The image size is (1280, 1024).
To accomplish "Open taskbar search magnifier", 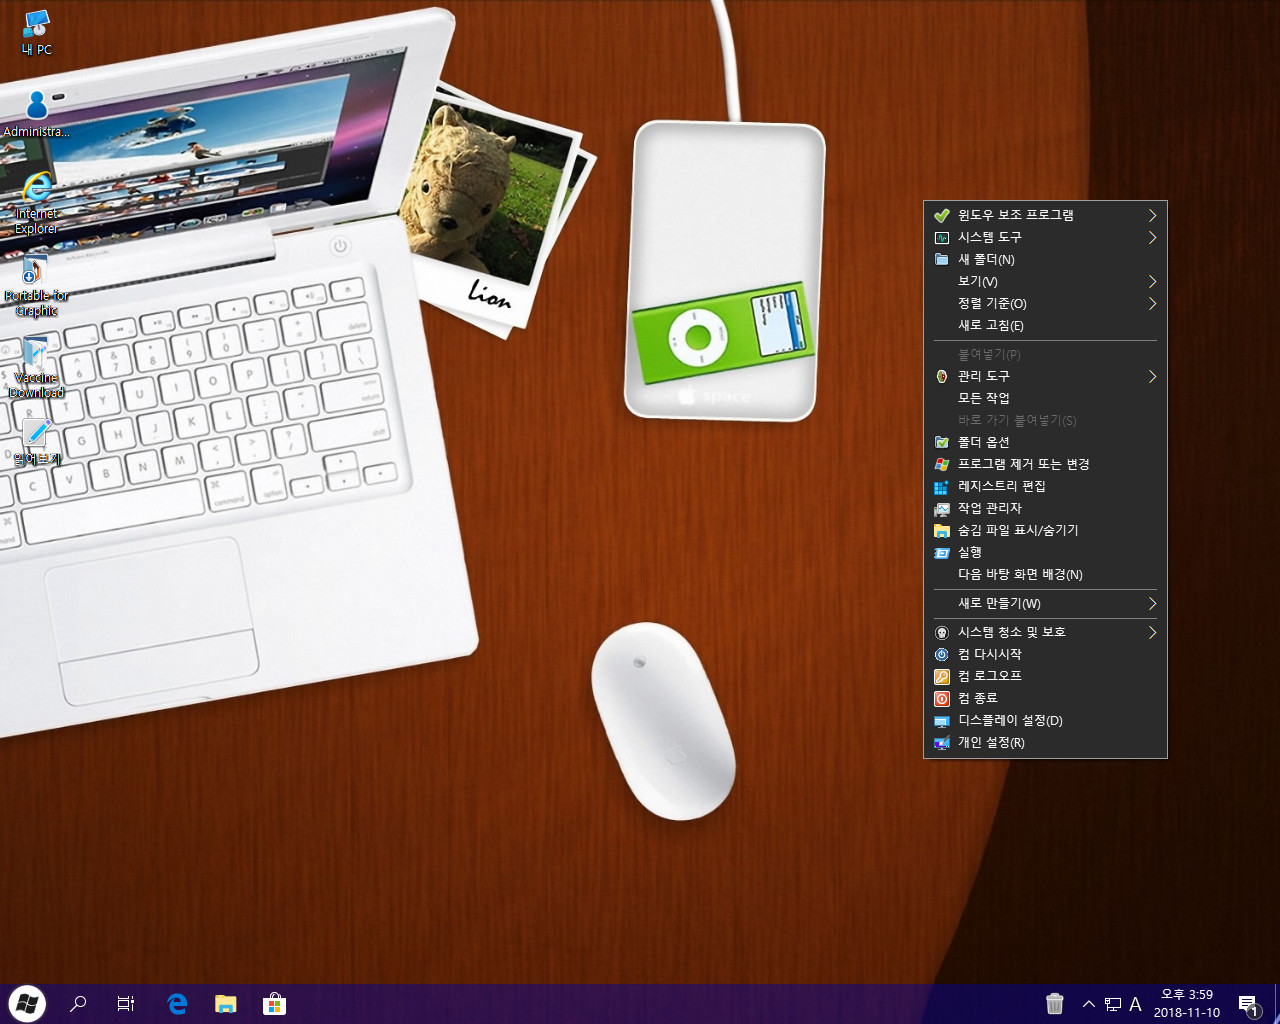I will (78, 1004).
